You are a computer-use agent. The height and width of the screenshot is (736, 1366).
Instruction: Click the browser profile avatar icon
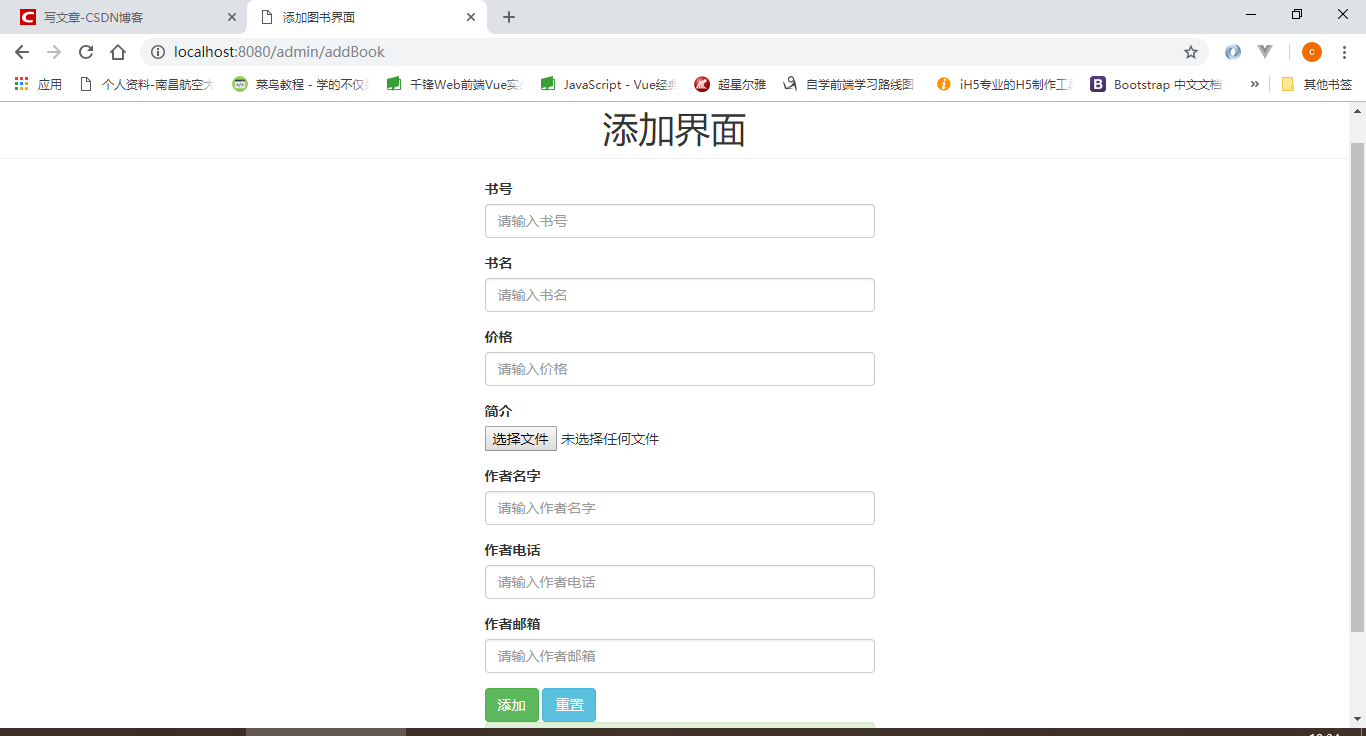coord(1311,51)
